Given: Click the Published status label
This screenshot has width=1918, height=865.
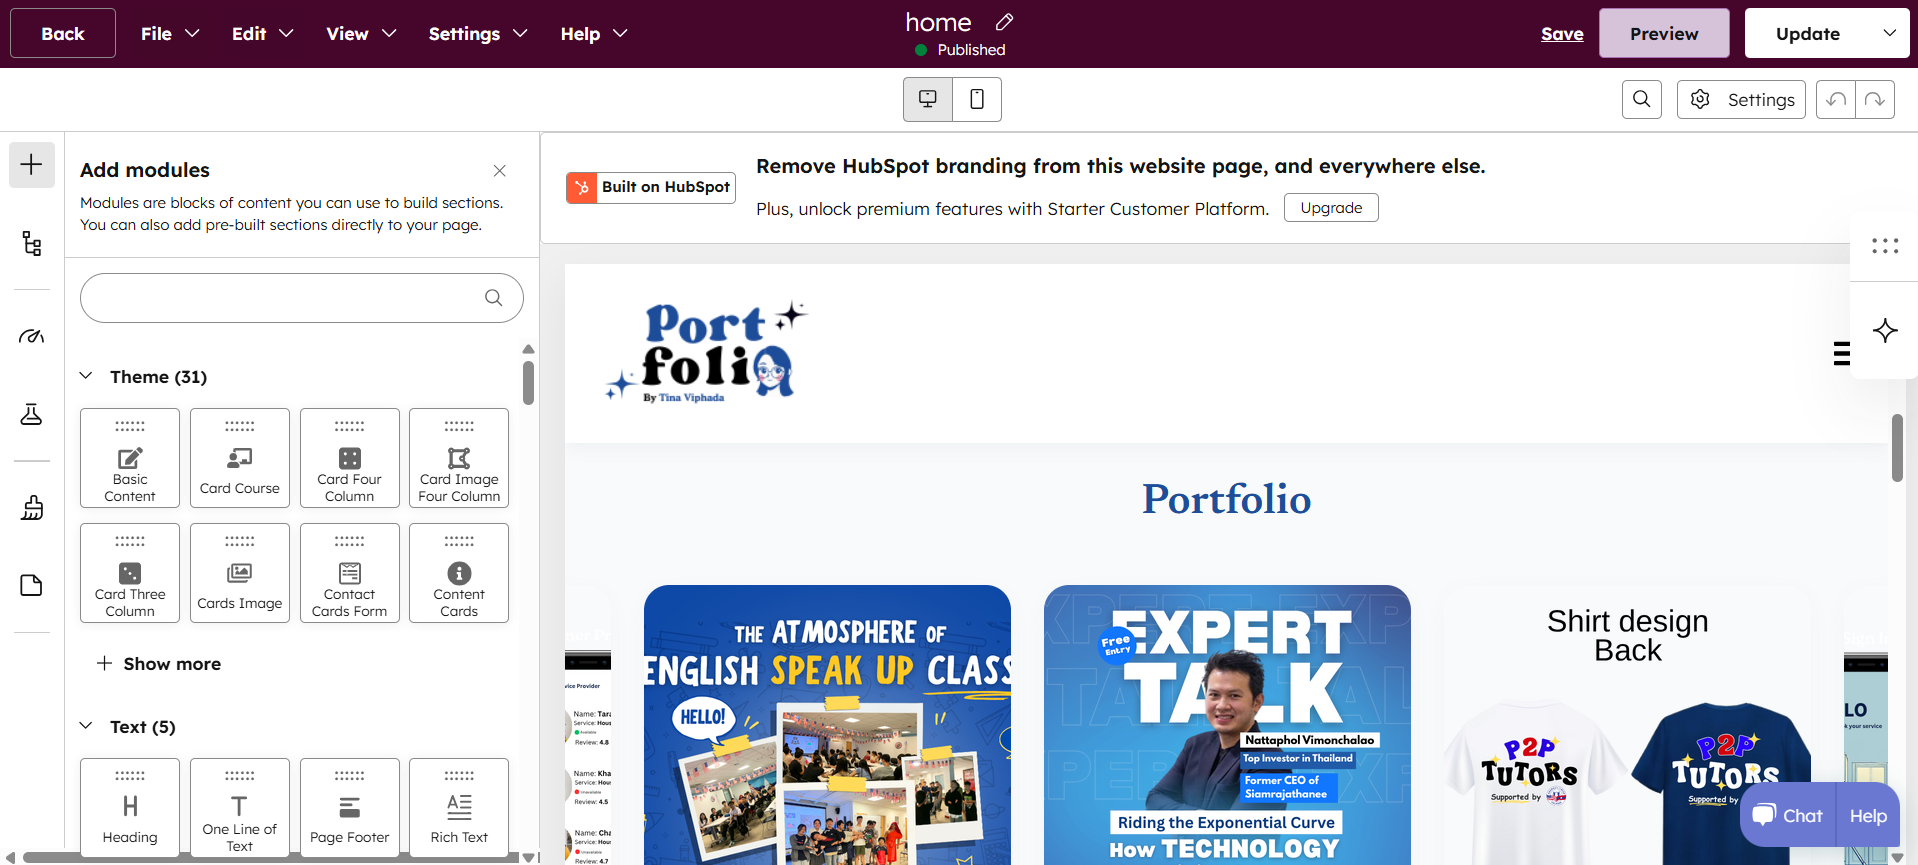Looking at the screenshot, I should 971,50.
